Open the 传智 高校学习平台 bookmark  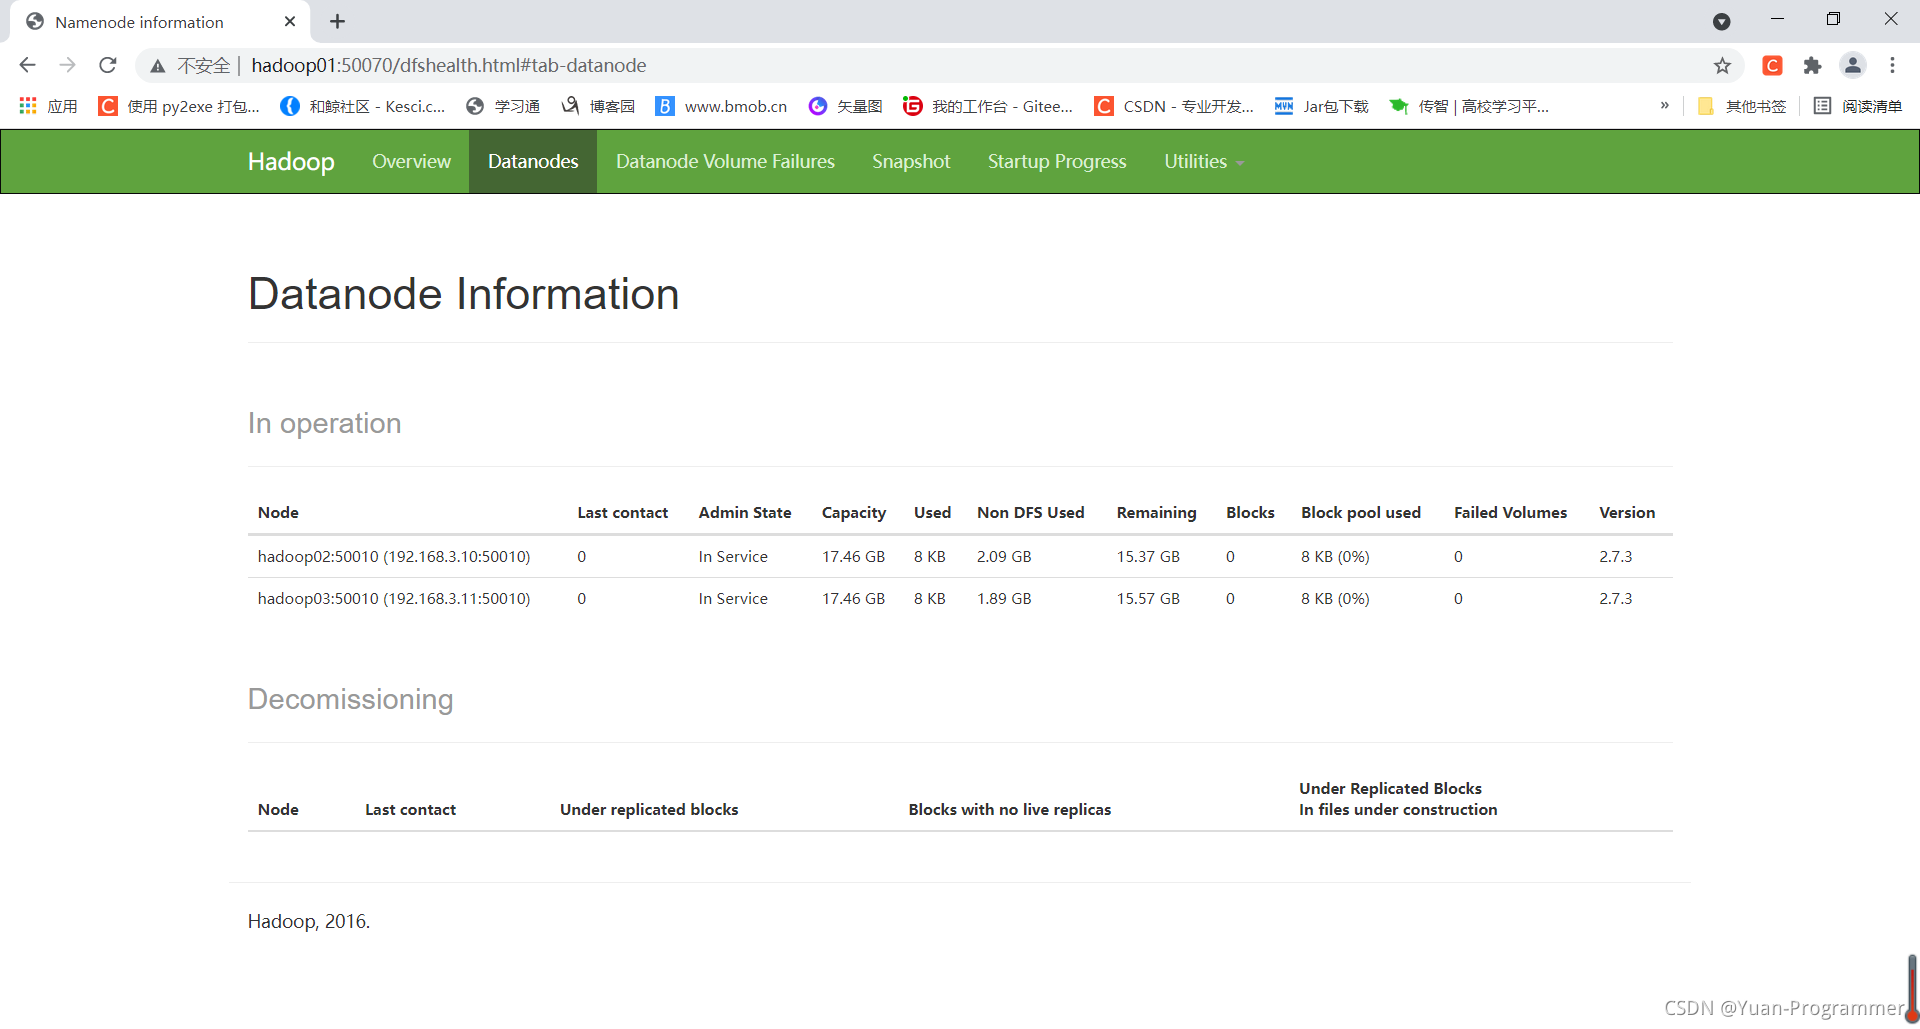1469,106
